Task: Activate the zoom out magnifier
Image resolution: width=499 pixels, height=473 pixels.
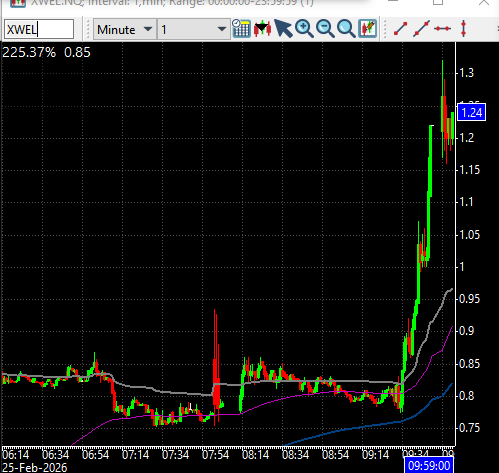Action: [x=325, y=29]
